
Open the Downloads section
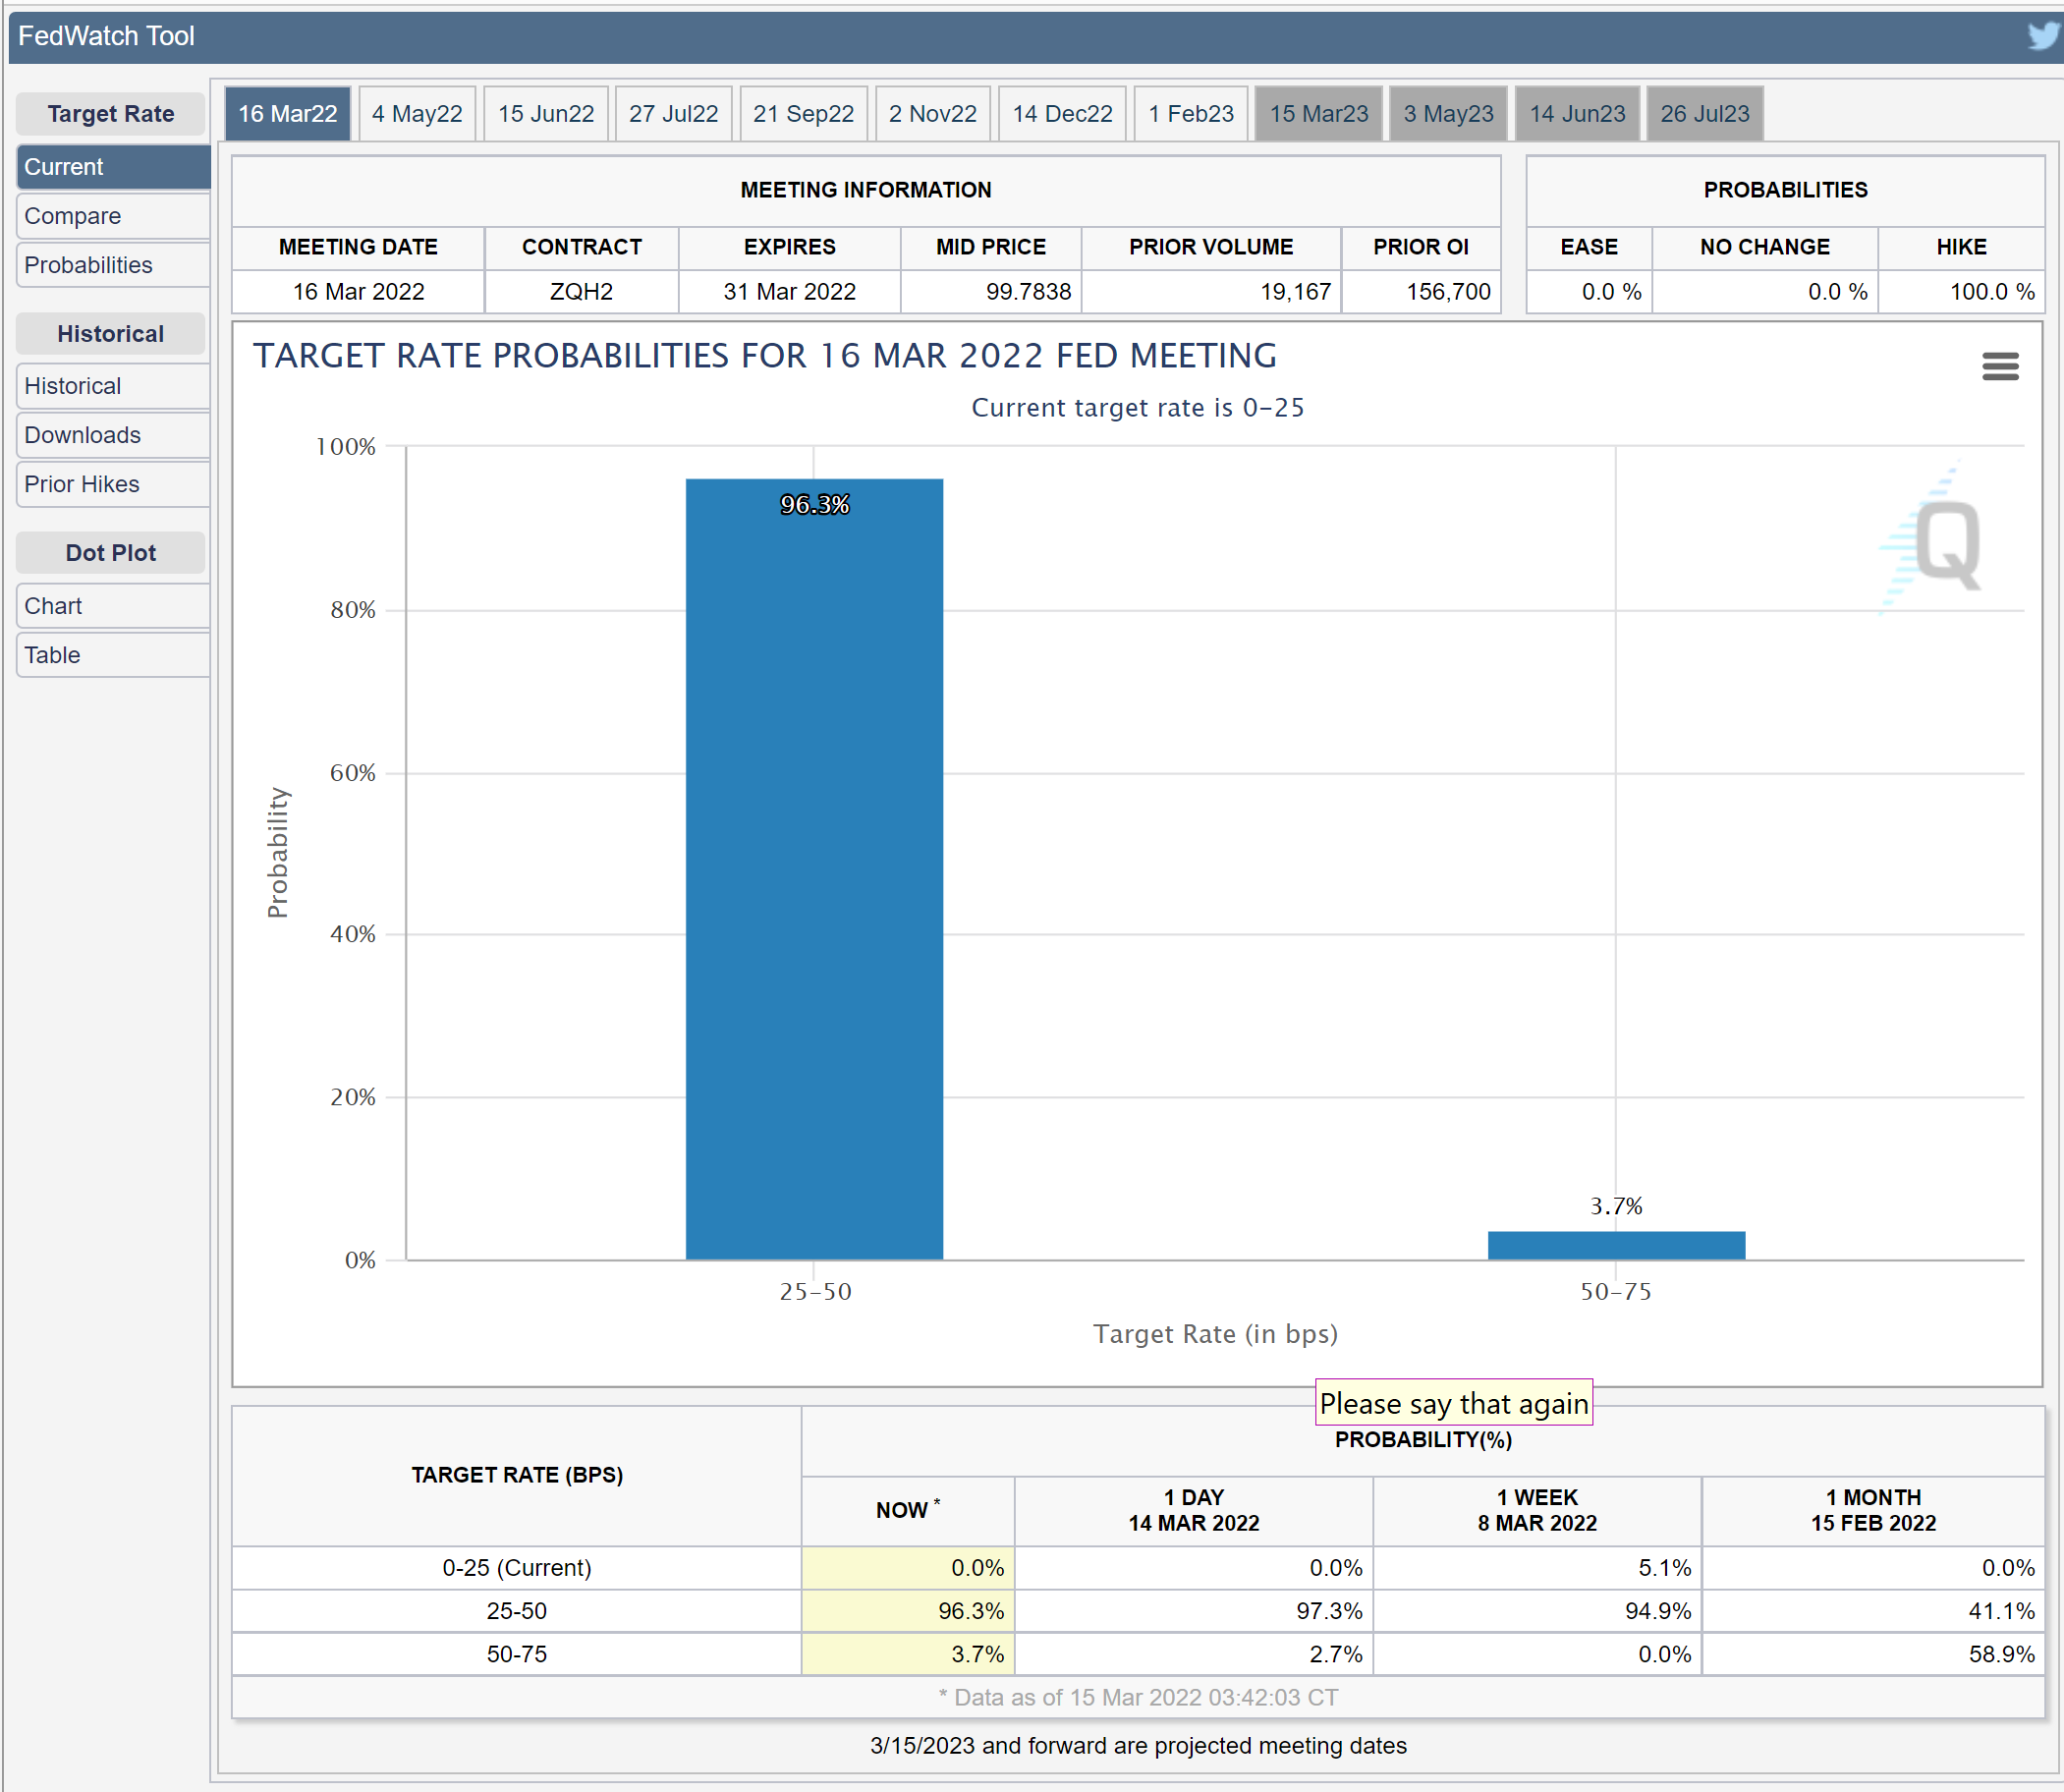pyautogui.click(x=112, y=435)
